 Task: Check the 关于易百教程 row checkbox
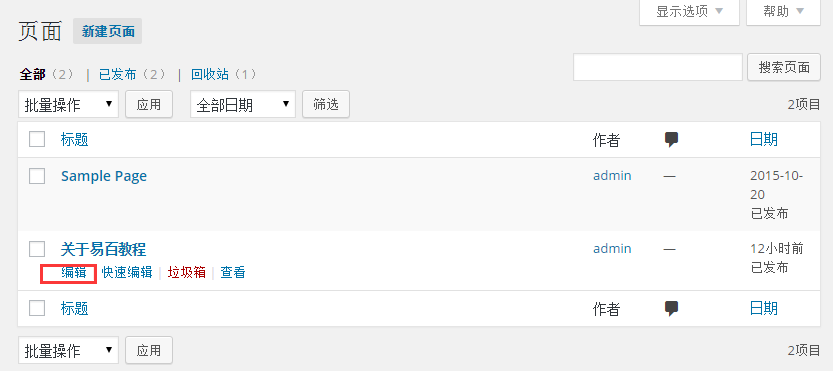(37, 249)
